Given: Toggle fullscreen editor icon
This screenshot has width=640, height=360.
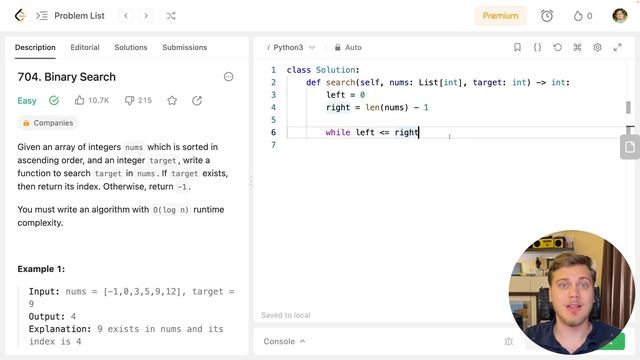Looking at the screenshot, I should pyautogui.click(x=617, y=47).
